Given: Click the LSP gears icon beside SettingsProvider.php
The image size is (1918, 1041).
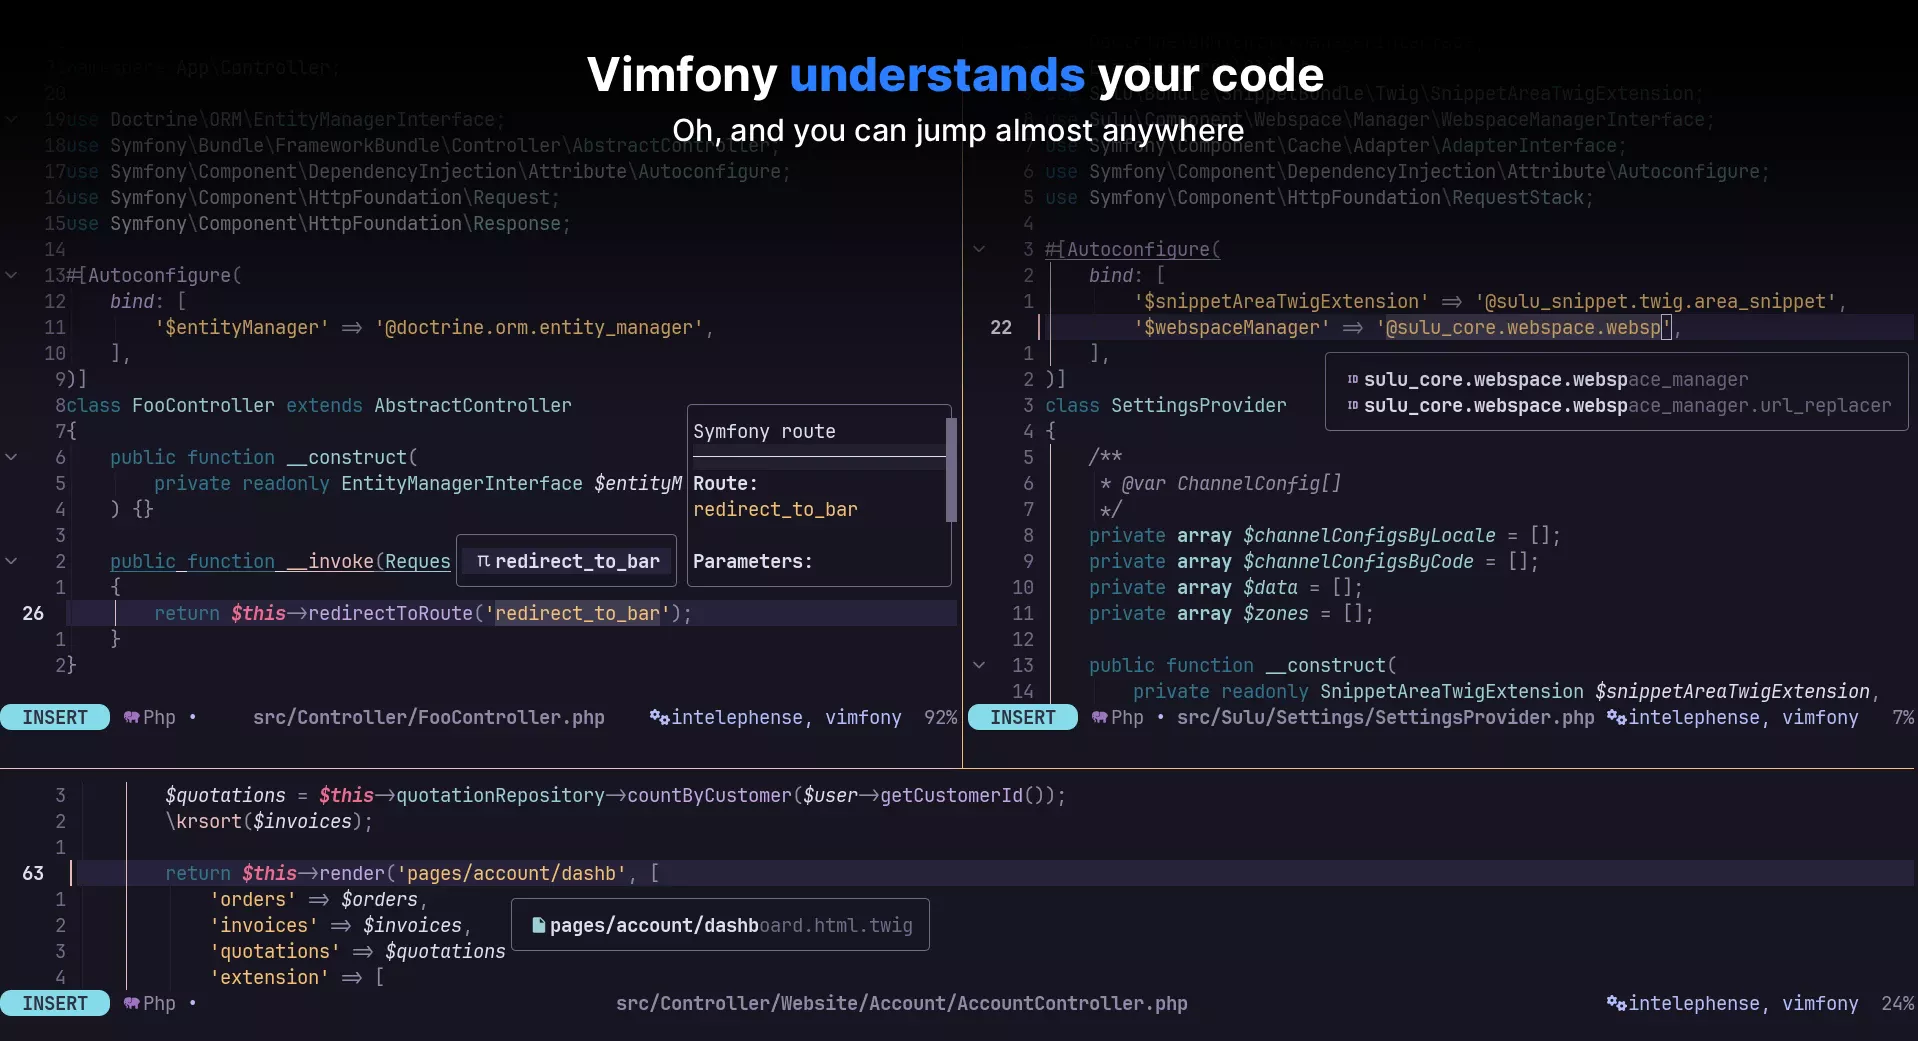Looking at the screenshot, I should 1616,717.
